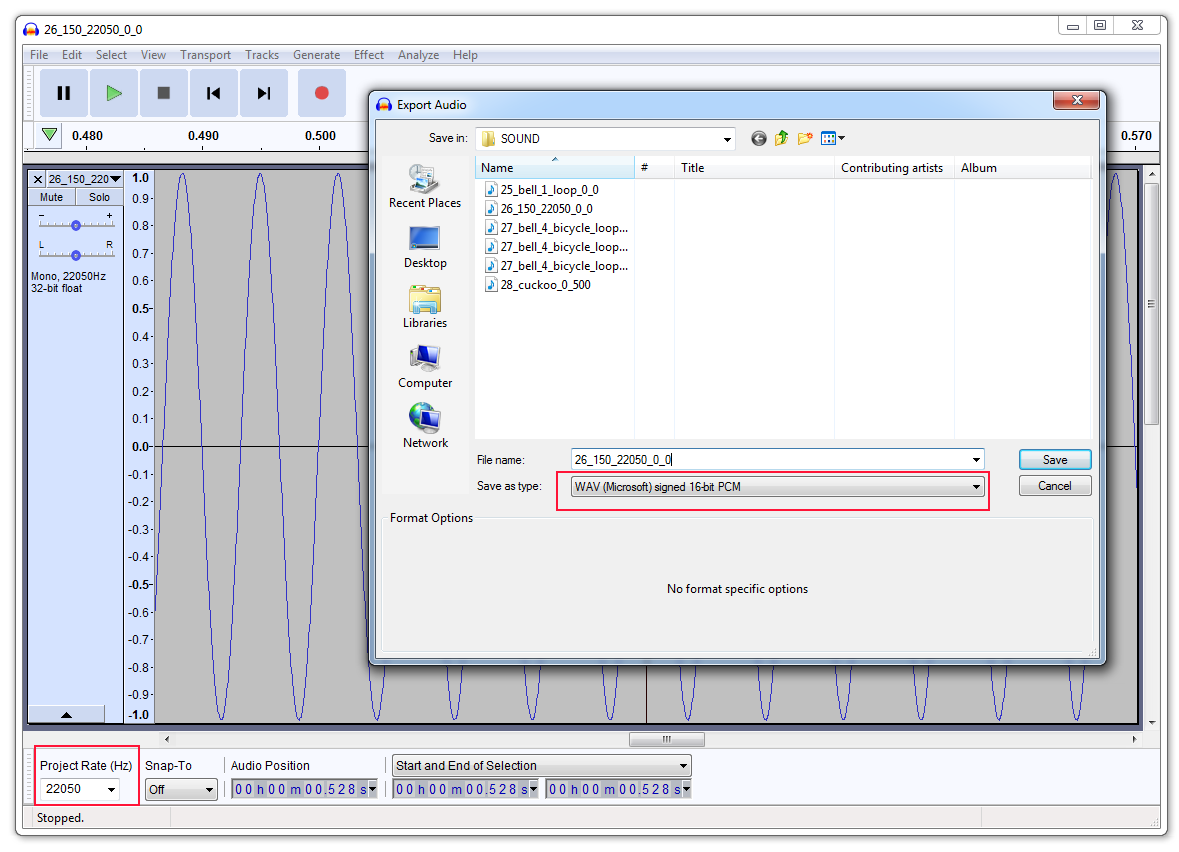Click the green Play button
The width and height of the screenshot is (1179, 852).
pyautogui.click(x=114, y=93)
